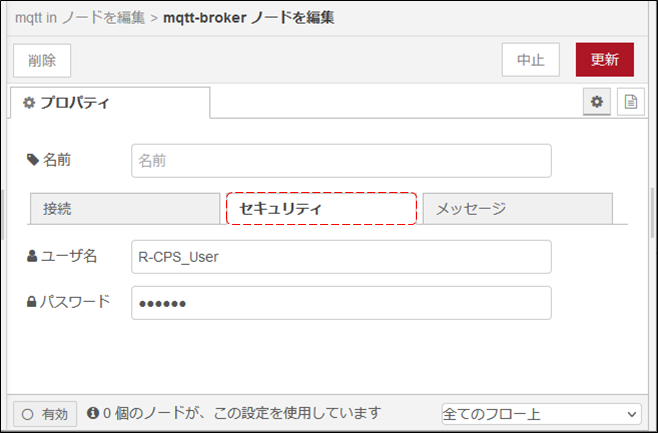Switch to the 接続 tab
The height and width of the screenshot is (433, 658).
point(124,209)
